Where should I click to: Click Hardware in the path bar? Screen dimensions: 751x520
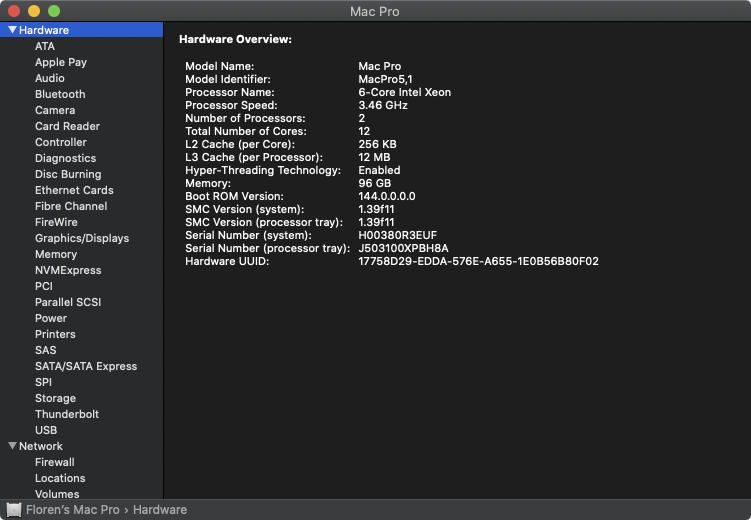159,510
